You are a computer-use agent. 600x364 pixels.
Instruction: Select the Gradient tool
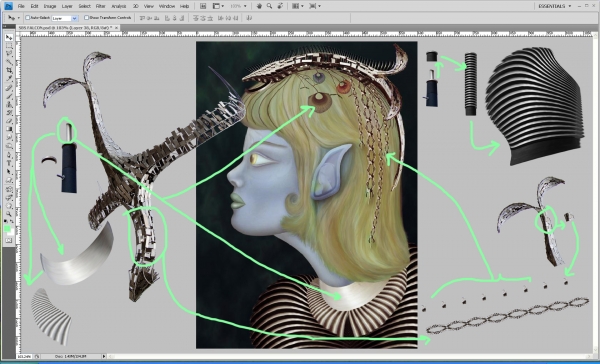pyautogui.click(x=9, y=129)
